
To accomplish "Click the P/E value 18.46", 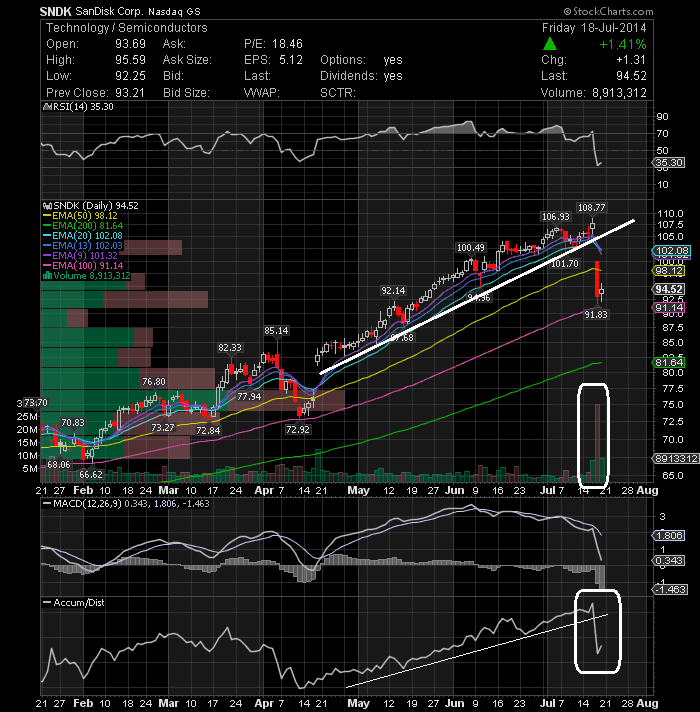I will click(287, 44).
